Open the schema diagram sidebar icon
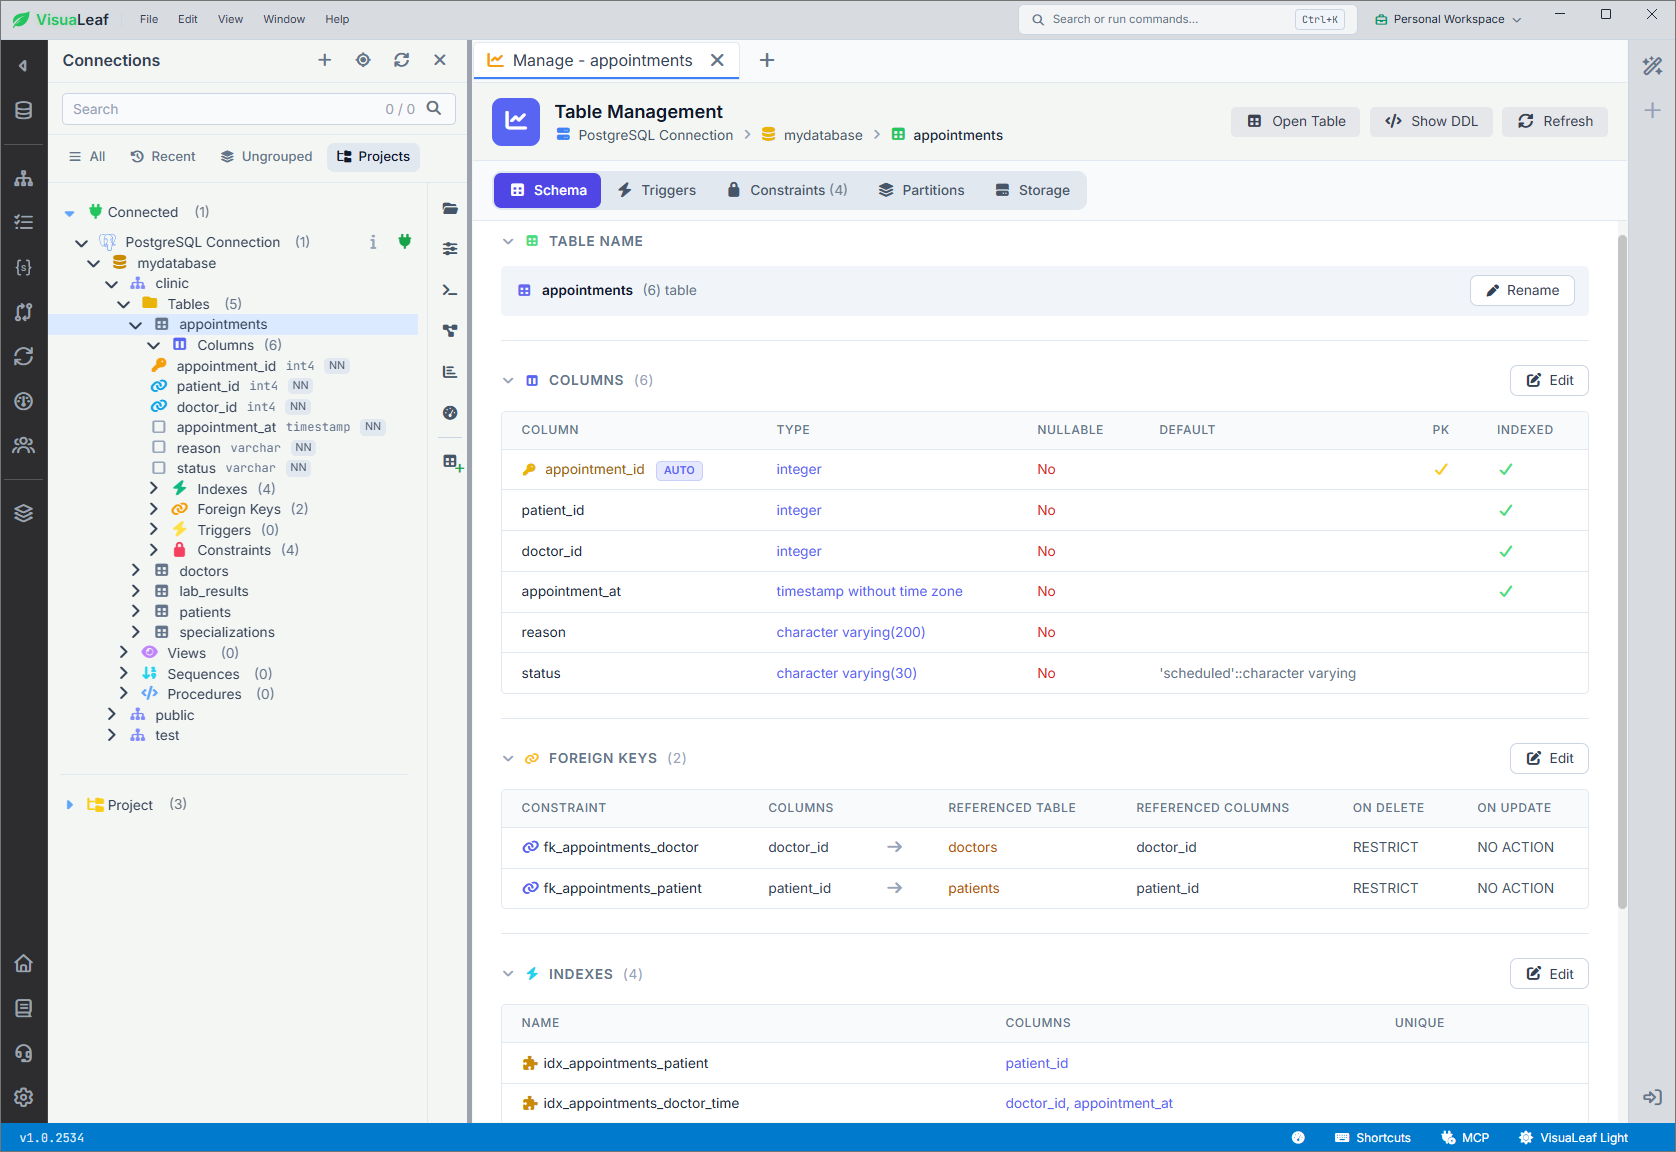This screenshot has width=1676, height=1152. [24, 179]
